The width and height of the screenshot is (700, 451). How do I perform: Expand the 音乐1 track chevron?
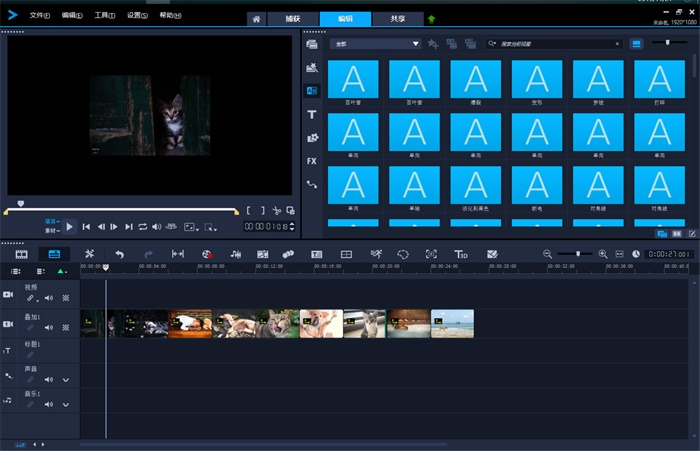coord(66,405)
